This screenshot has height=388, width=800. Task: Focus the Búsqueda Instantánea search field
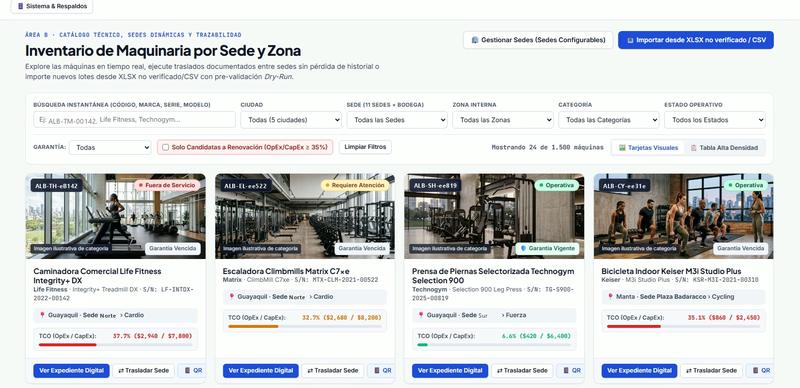click(134, 120)
